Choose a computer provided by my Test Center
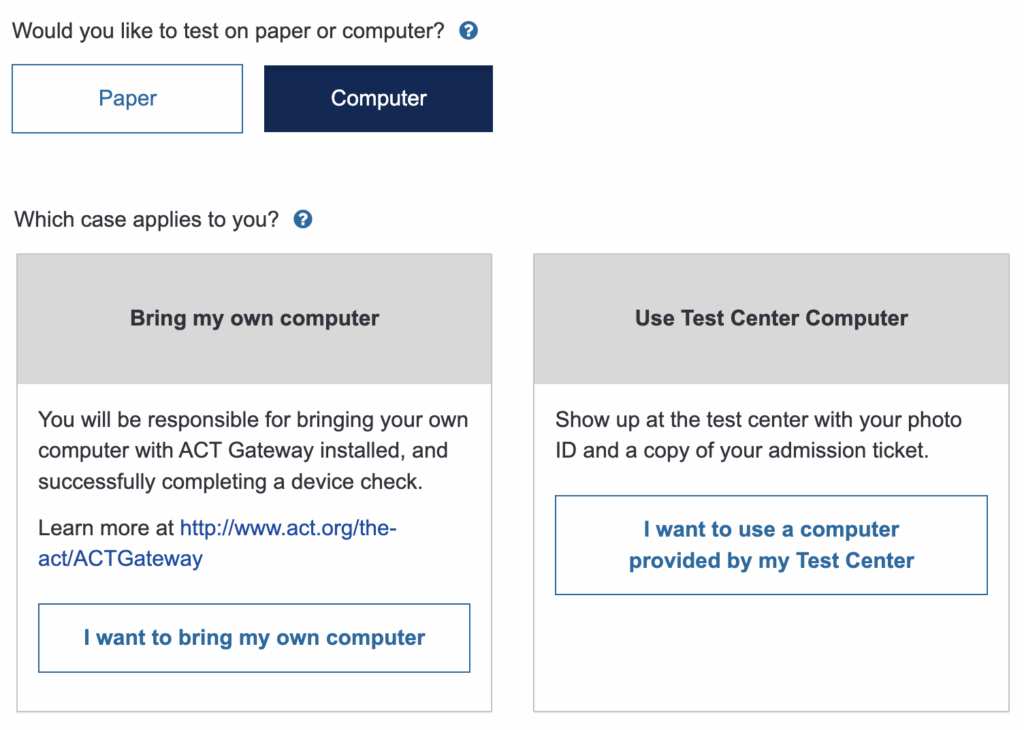1024x730 pixels. click(x=770, y=545)
